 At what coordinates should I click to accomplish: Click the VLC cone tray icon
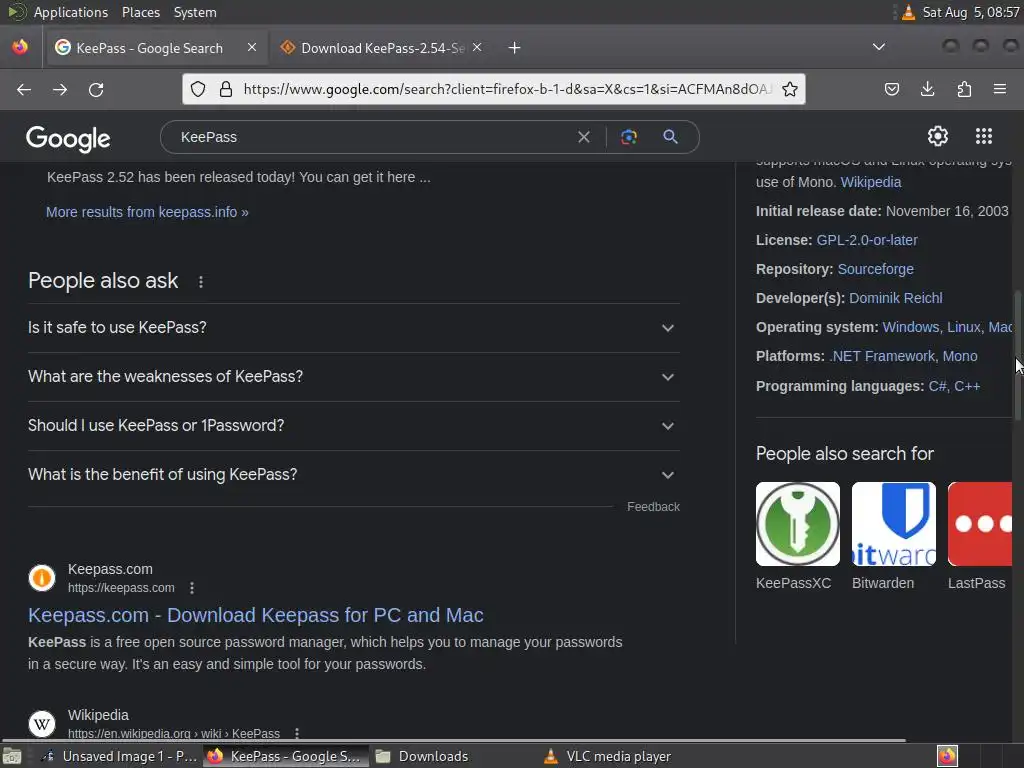[908, 12]
